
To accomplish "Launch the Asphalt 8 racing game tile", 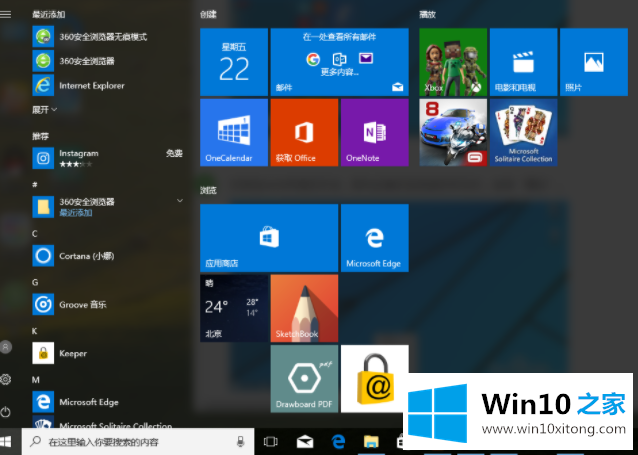I will pyautogui.click(x=453, y=132).
